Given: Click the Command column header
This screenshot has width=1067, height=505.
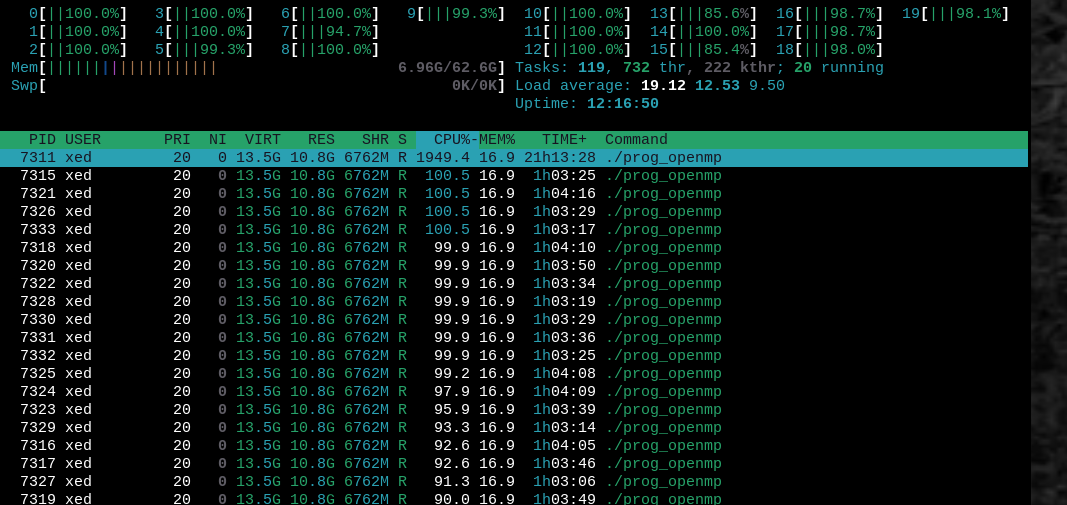Looking at the screenshot, I should (x=636, y=140).
